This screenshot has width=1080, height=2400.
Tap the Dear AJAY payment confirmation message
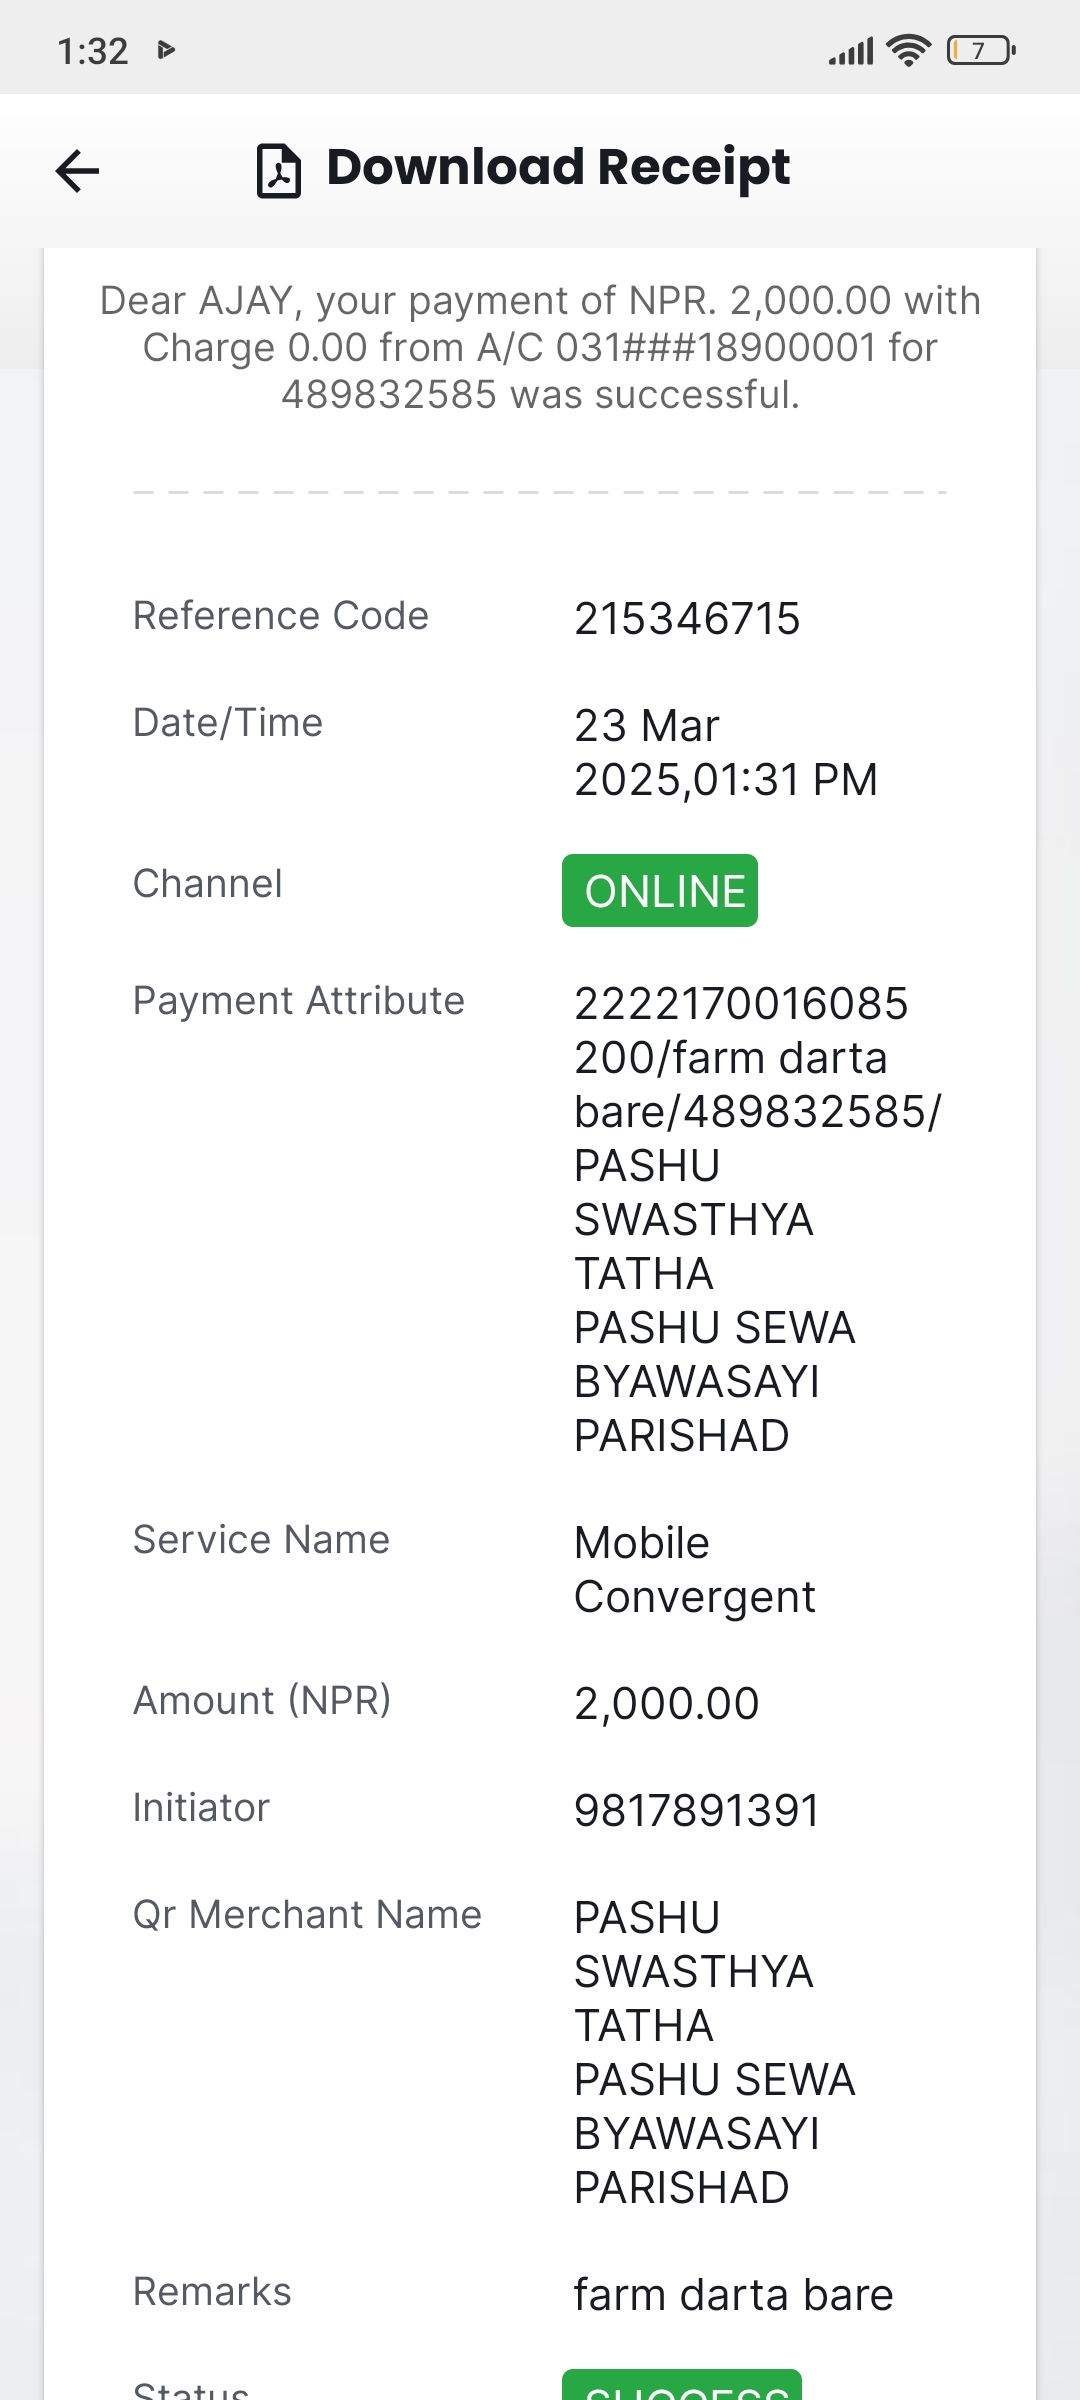(x=540, y=347)
